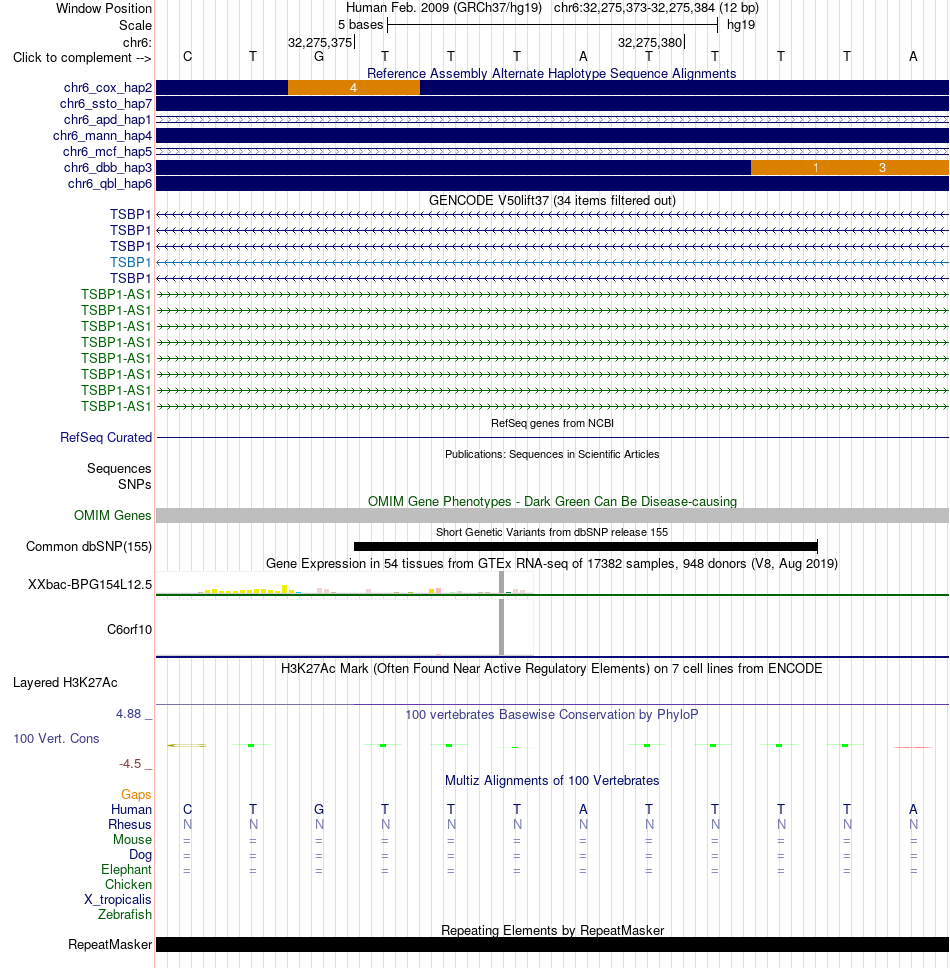Open the PhyloP Basewise Conservation title
Screen dimensions: 950x968
coord(552,715)
